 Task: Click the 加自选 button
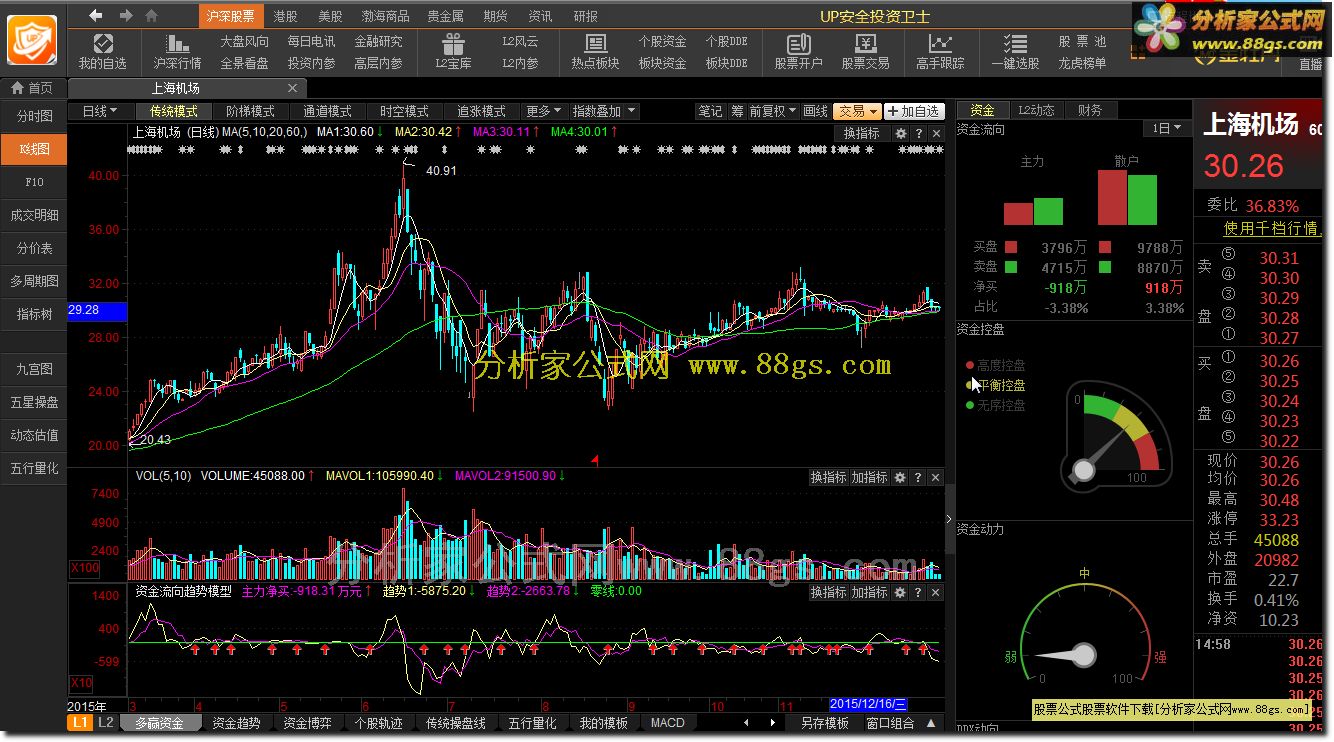coord(913,111)
